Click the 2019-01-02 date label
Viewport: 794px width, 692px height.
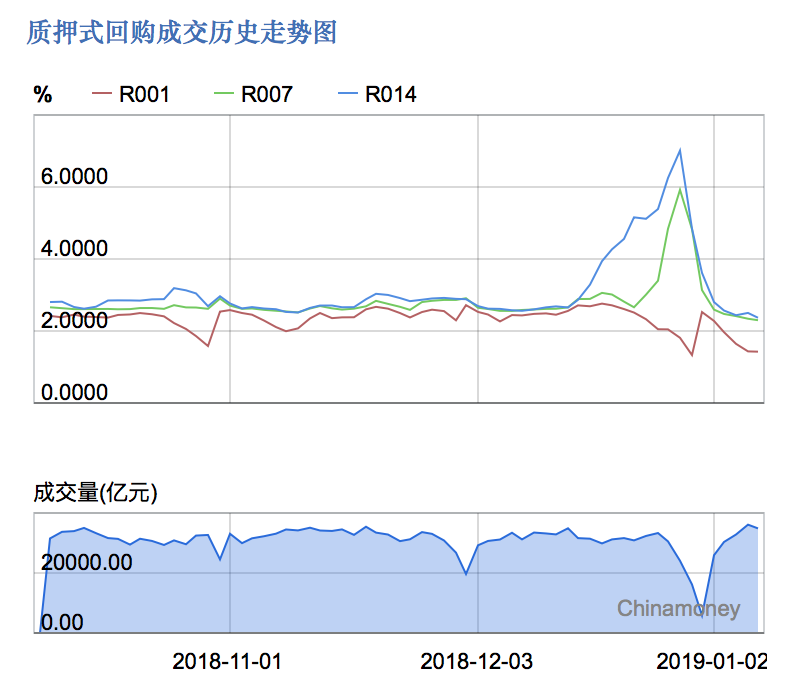[711, 661]
